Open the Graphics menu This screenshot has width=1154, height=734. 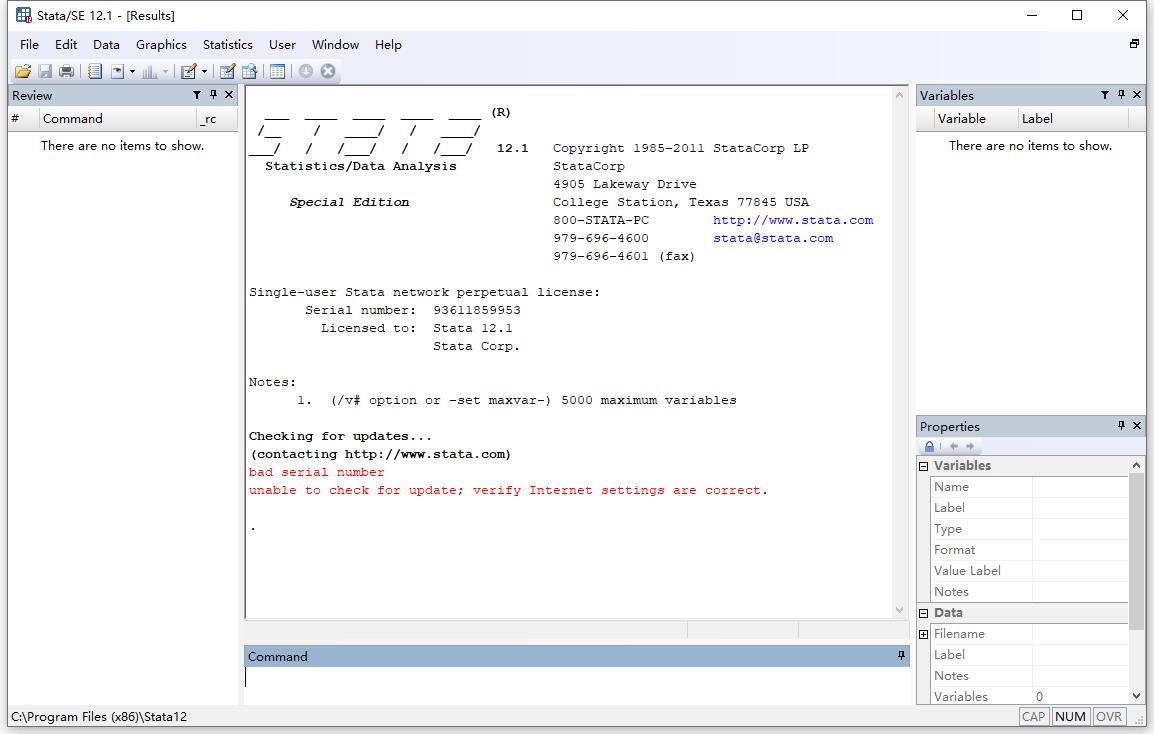(161, 44)
